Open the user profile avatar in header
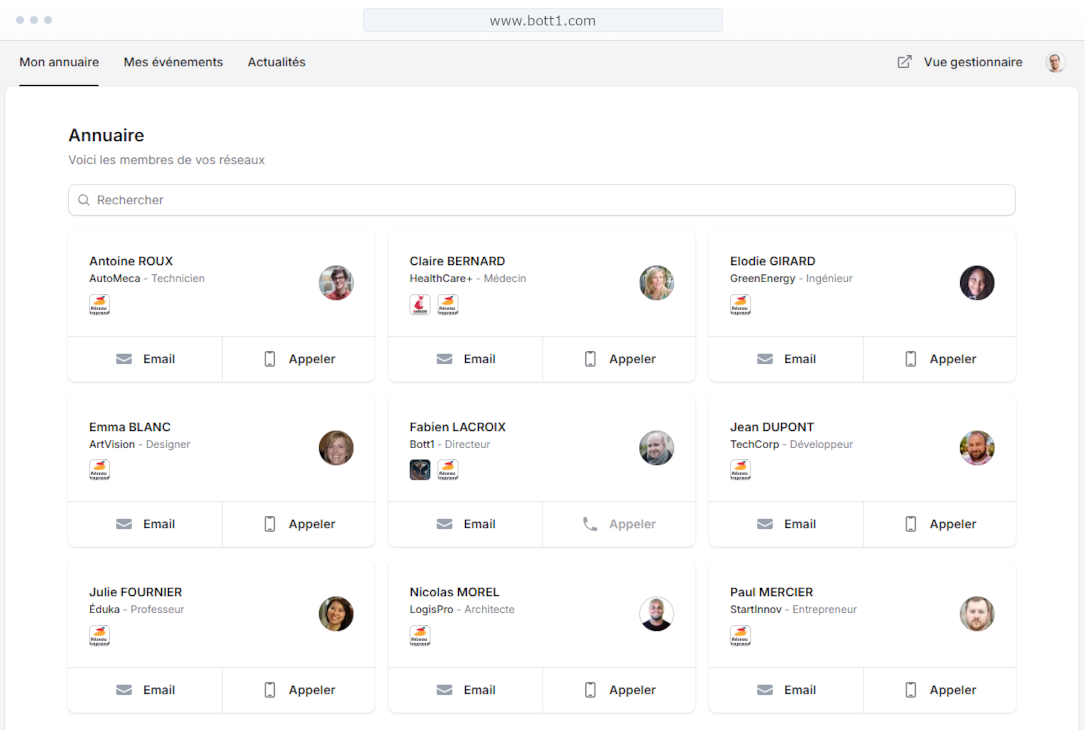The height and width of the screenshot is (730, 1085). [x=1055, y=62]
